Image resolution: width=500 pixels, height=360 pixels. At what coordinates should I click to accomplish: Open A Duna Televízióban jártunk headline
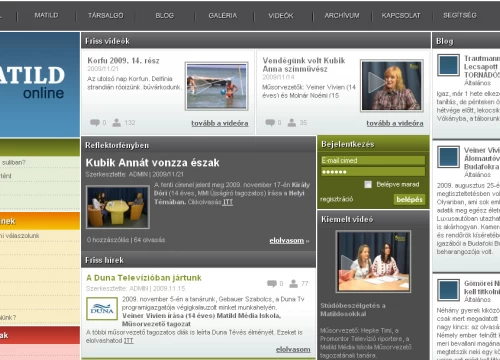pyautogui.click(x=144, y=278)
